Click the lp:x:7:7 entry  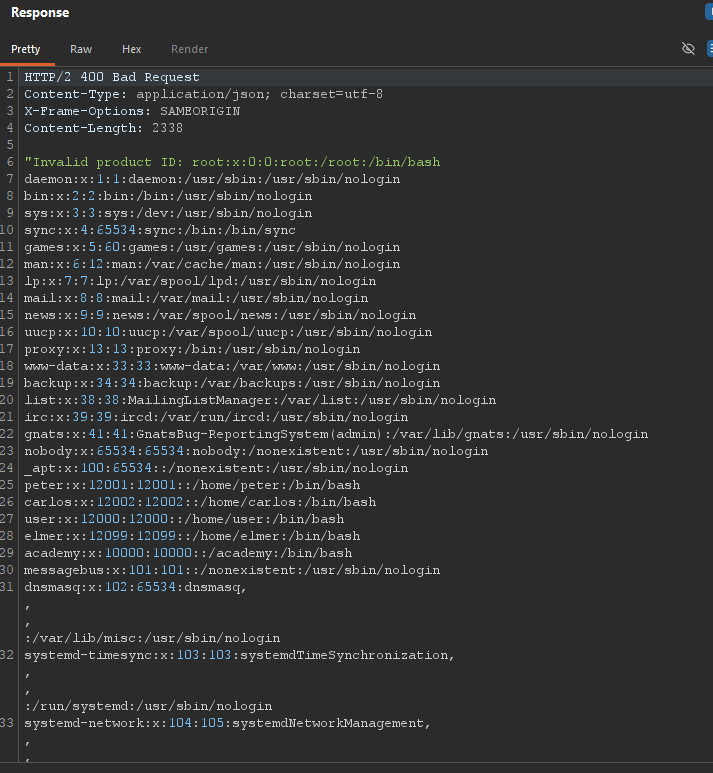[200, 281]
